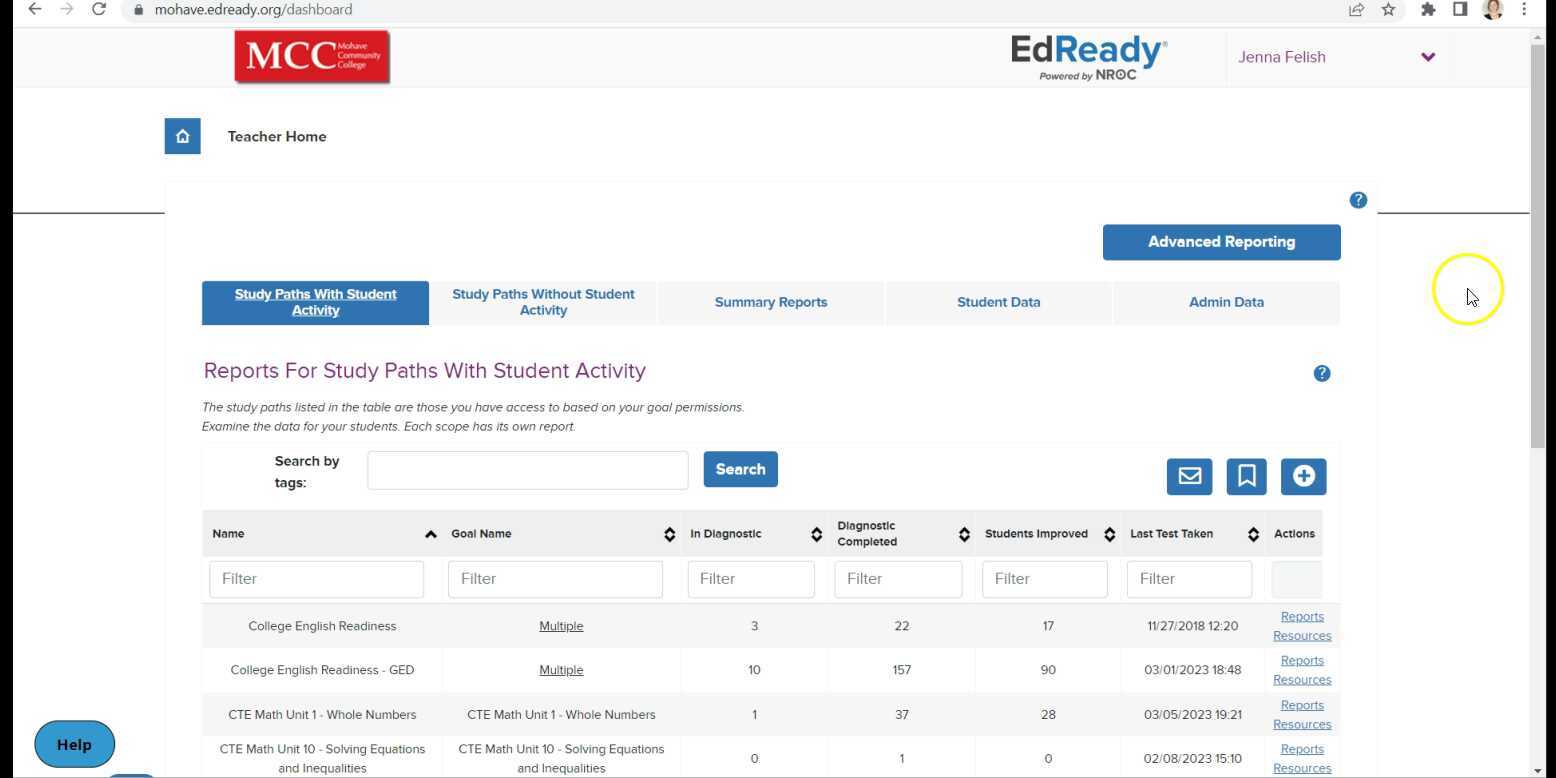Image resolution: width=1556 pixels, height=778 pixels.
Task: Click the add new report plus icon
Action: (x=1303, y=477)
